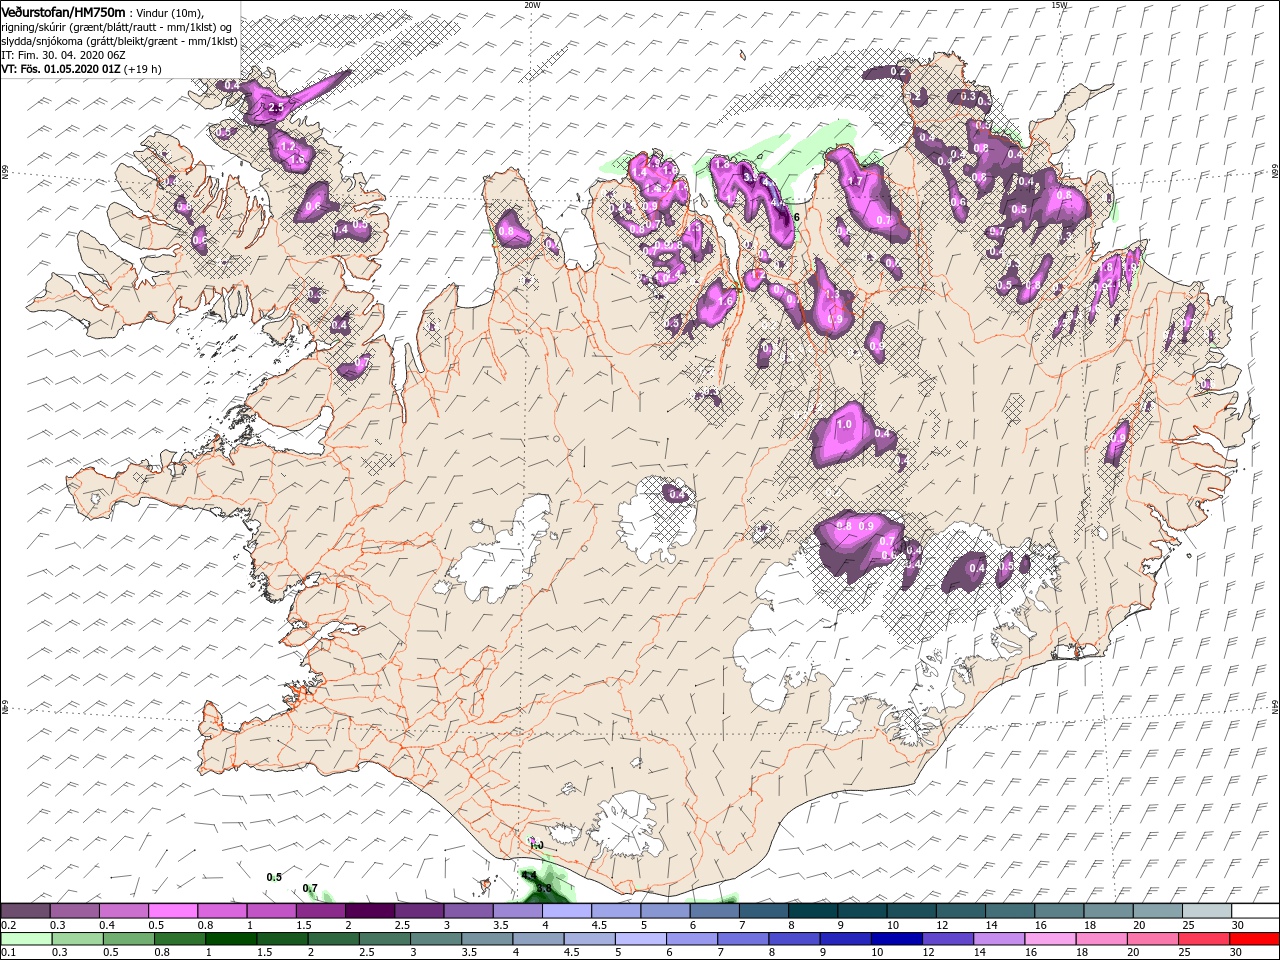
Task: Select the 0.2 swatch in the purple snow legend
Action: pyautogui.click(x=25, y=911)
